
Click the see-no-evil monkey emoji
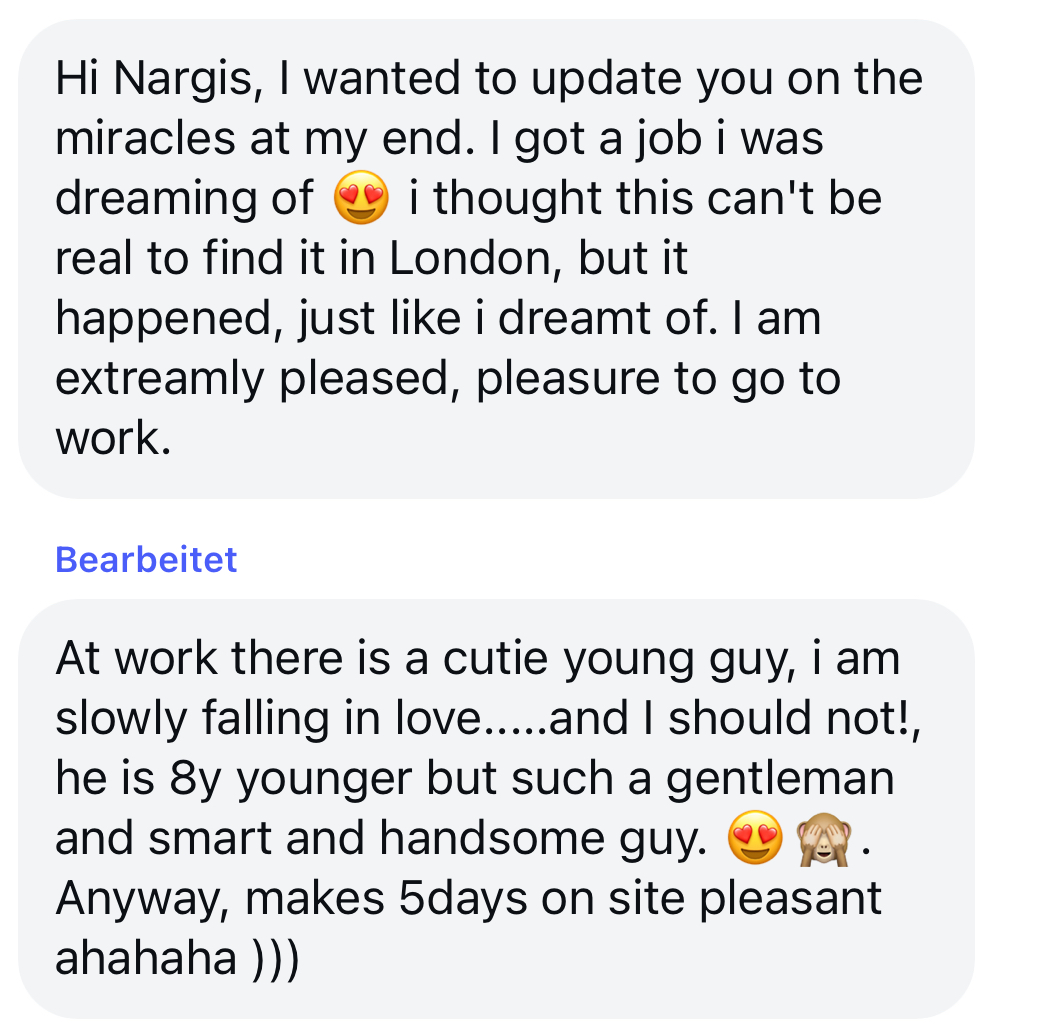824,838
